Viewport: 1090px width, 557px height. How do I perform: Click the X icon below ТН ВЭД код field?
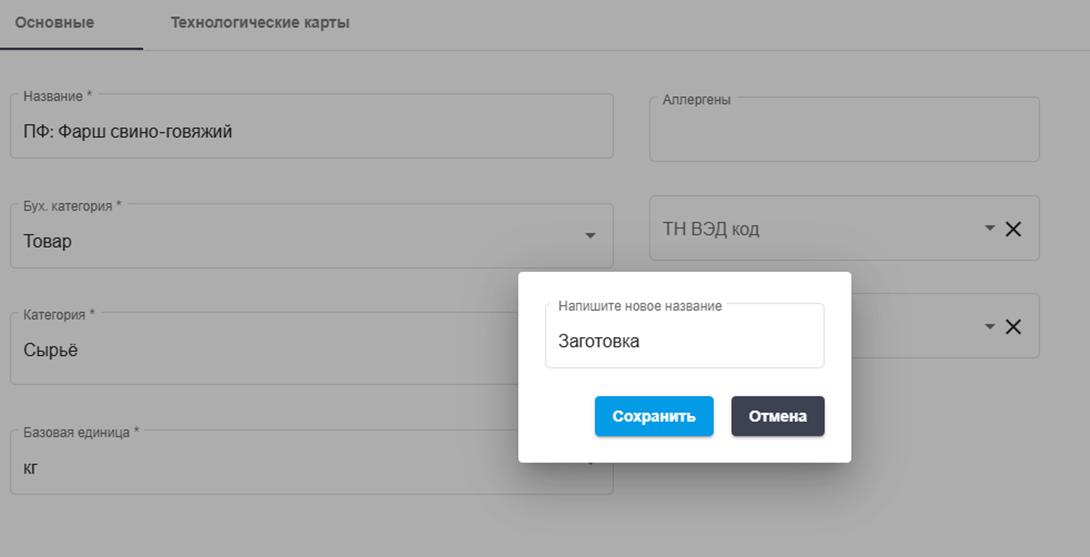click(x=1013, y=327)
